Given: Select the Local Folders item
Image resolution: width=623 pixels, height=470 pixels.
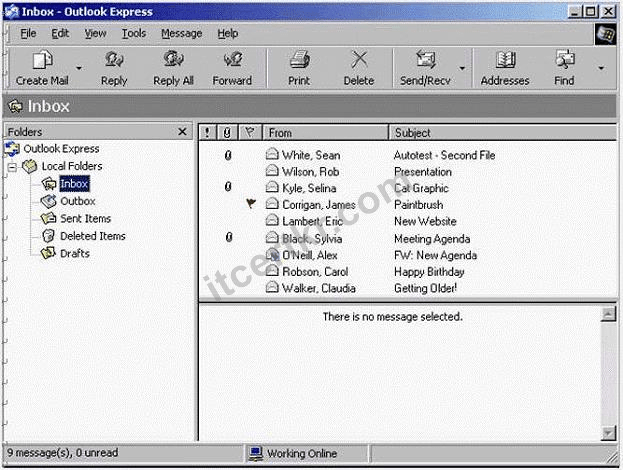Looking at the screenshot, I should [x=72, y=166].
